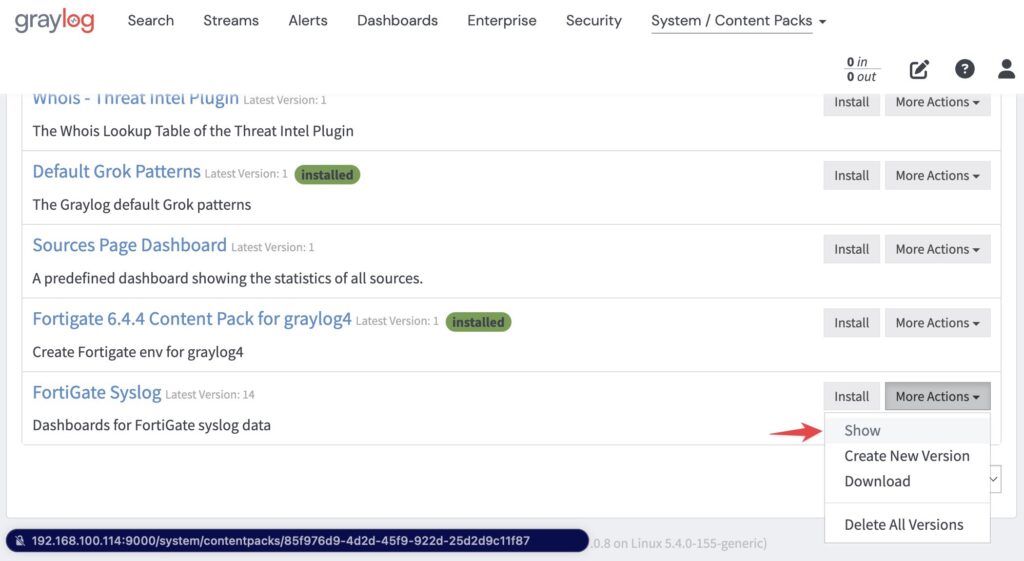Open Whois - Threat Intel Plugin link
Screen dimensions: 1024x561
tap(135, 99)
